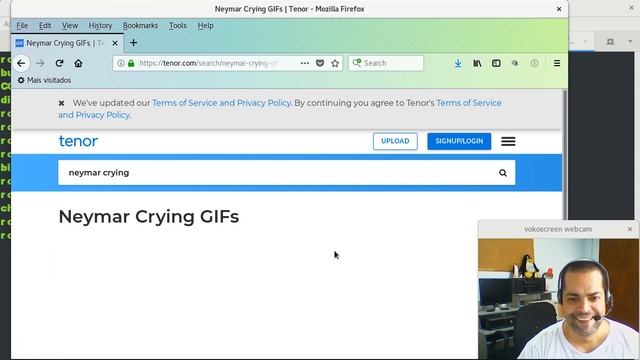The width and height of the screenshot is (640, 360).
Task: Open Firefox hamburger application menu
Action: 557,63
